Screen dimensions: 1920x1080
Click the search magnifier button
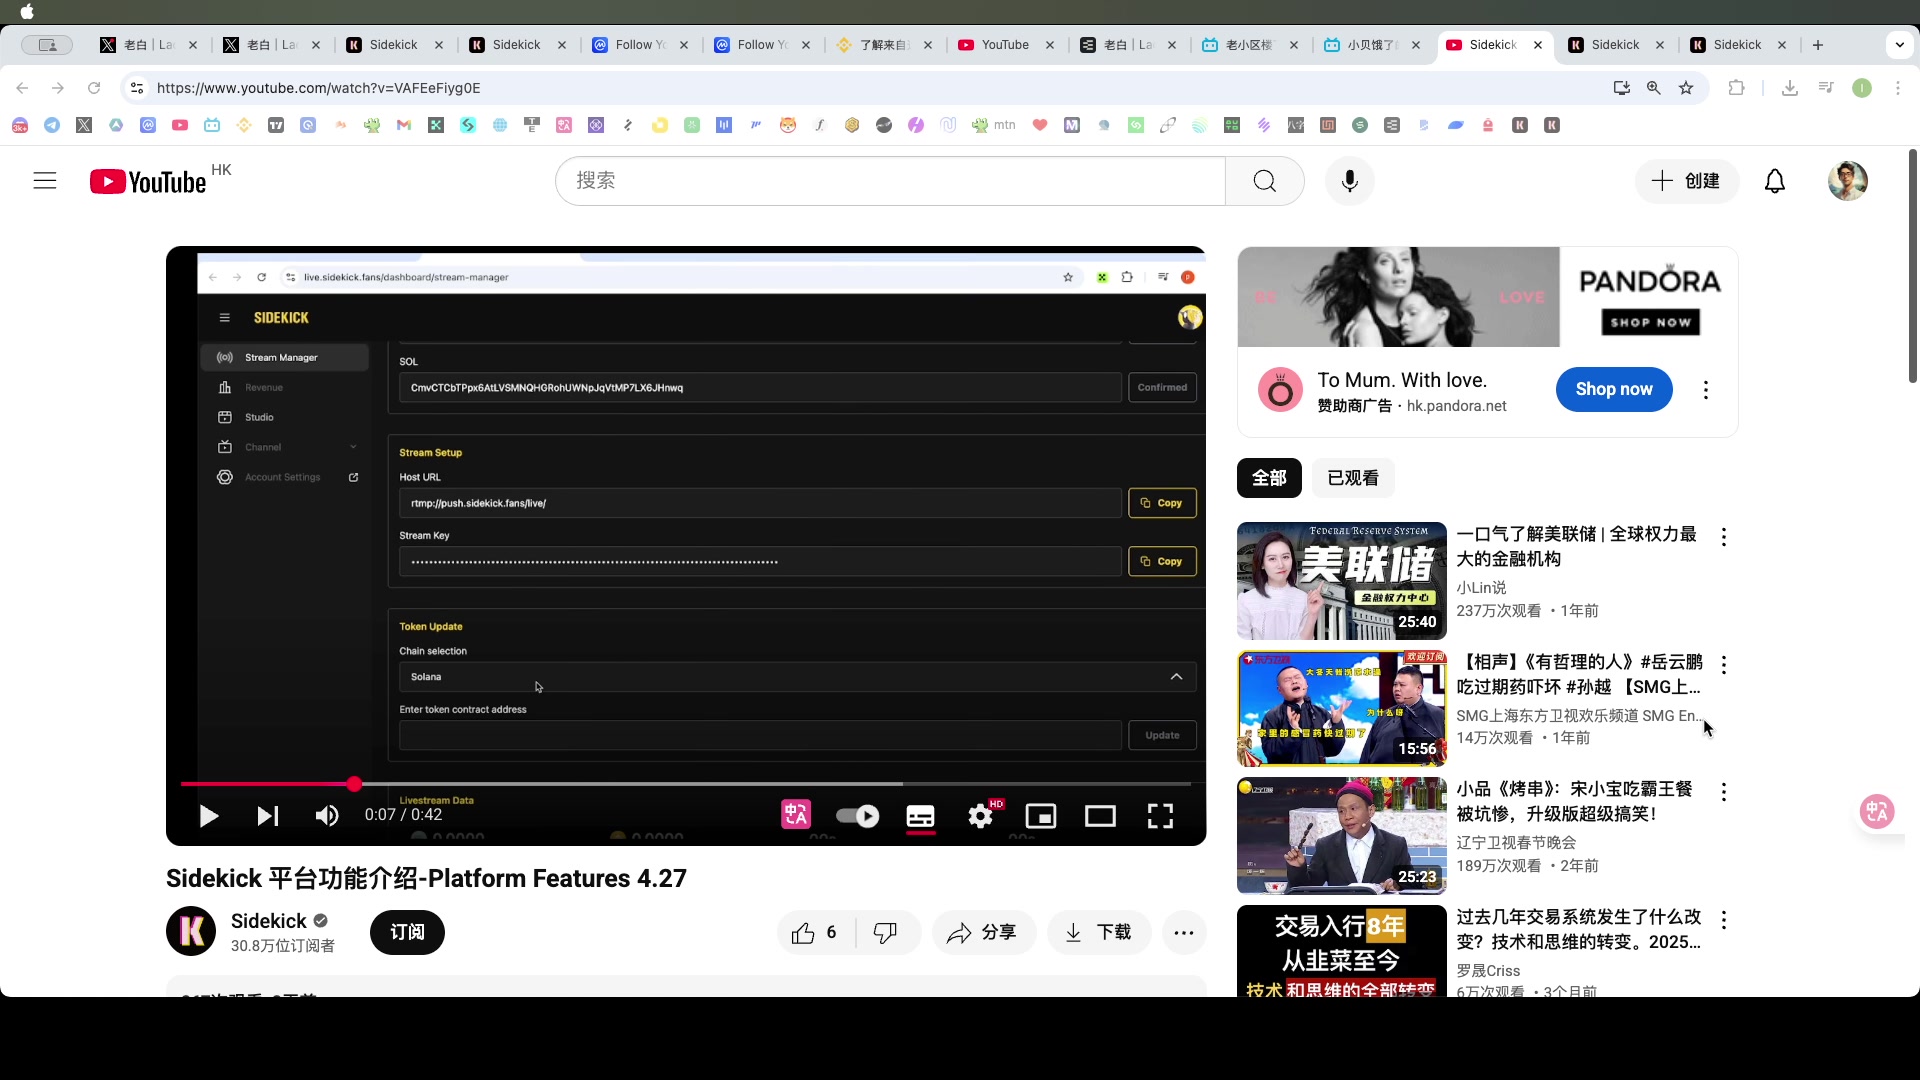point(1264,181)
